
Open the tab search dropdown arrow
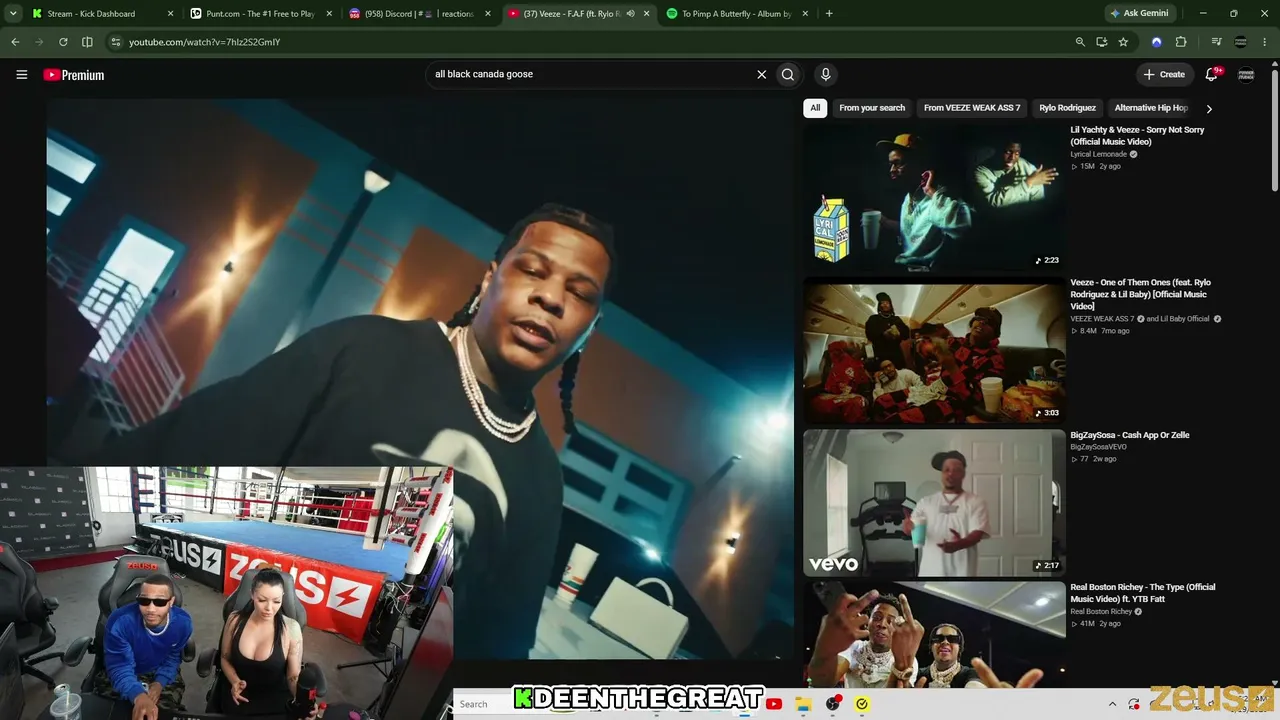13,14
